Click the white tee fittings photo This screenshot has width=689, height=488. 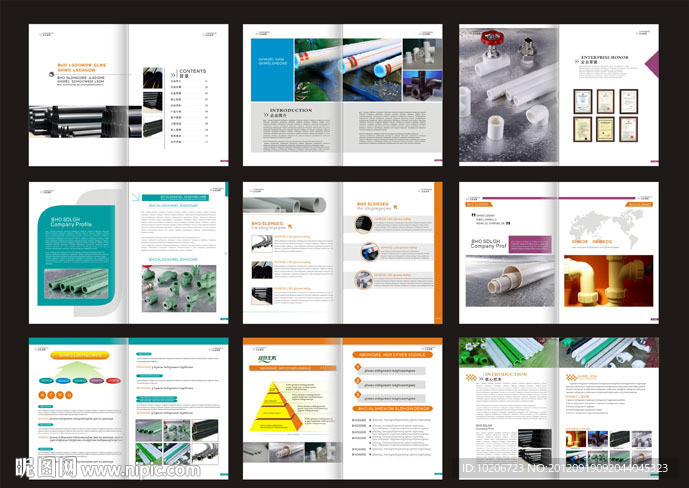click(422, 54)
